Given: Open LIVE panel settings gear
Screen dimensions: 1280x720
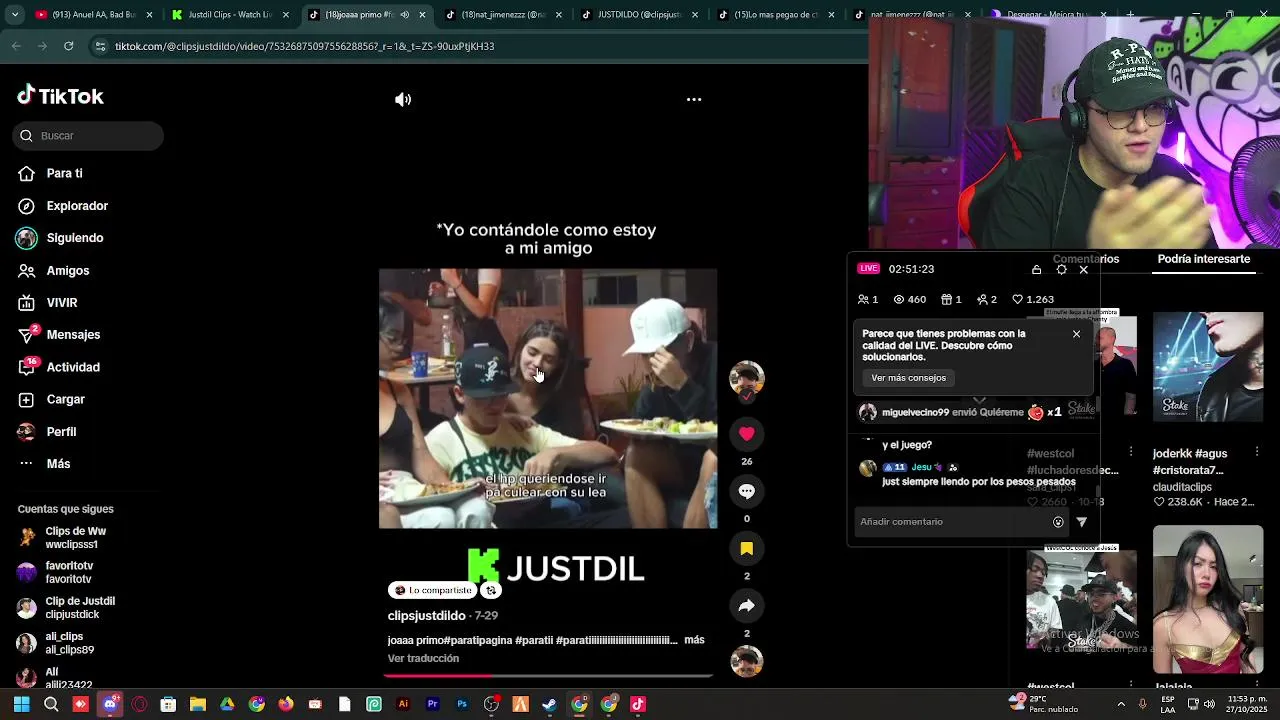Looking at the screenshot, I should [1061, 269].
